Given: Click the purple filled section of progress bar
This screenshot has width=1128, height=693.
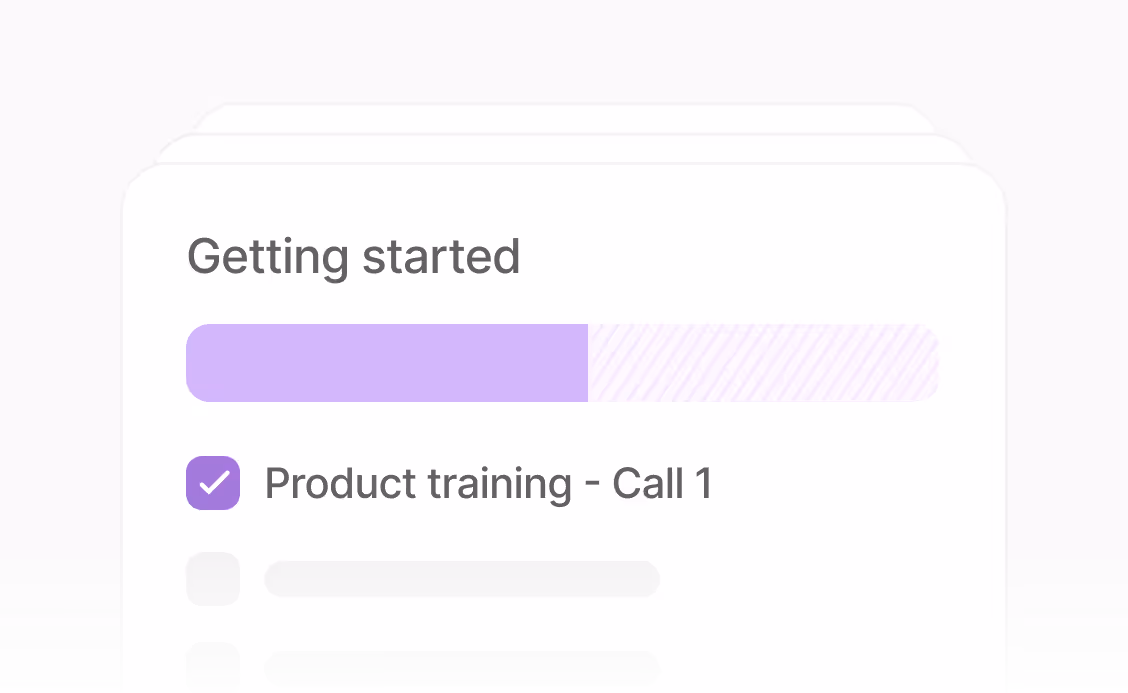Looking at the screenshot, I should [x=387, y=363].
